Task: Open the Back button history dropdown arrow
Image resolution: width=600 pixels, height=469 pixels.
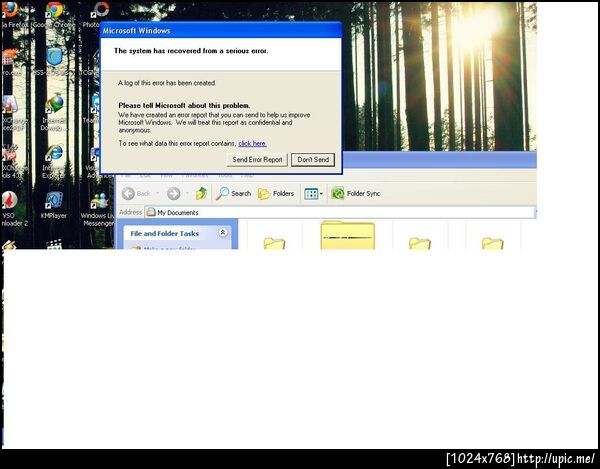Action: point(158,194)
